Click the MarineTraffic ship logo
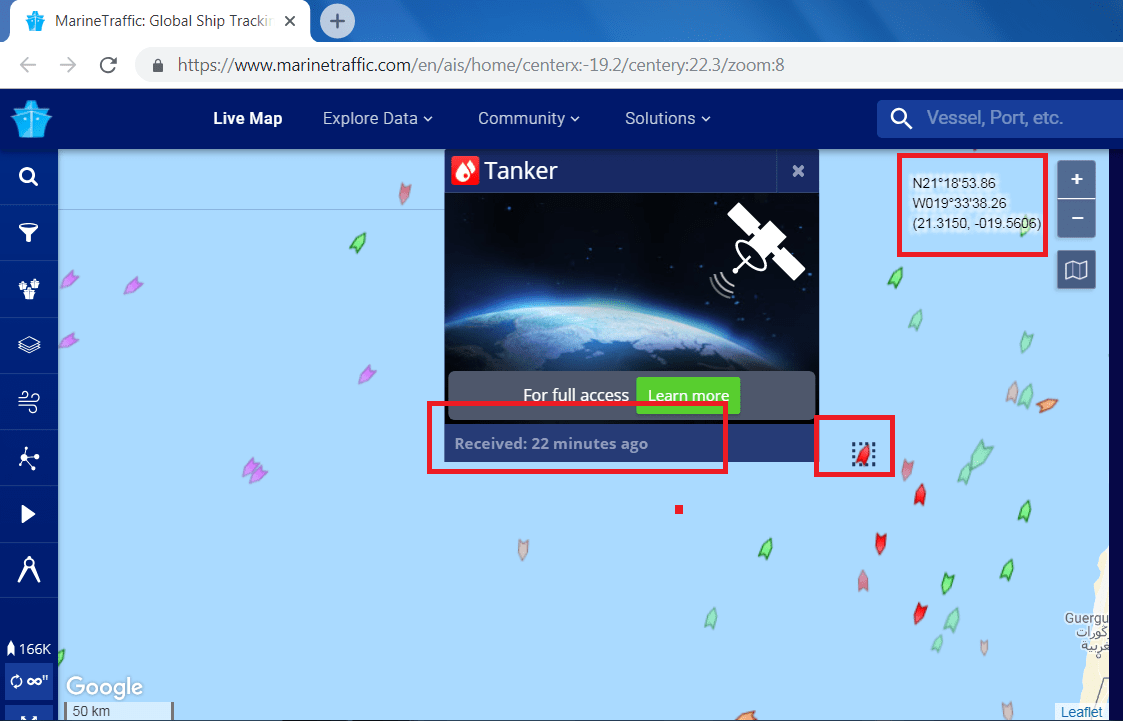The height and width of the screenshot is (721, 1123). point(32,119)
